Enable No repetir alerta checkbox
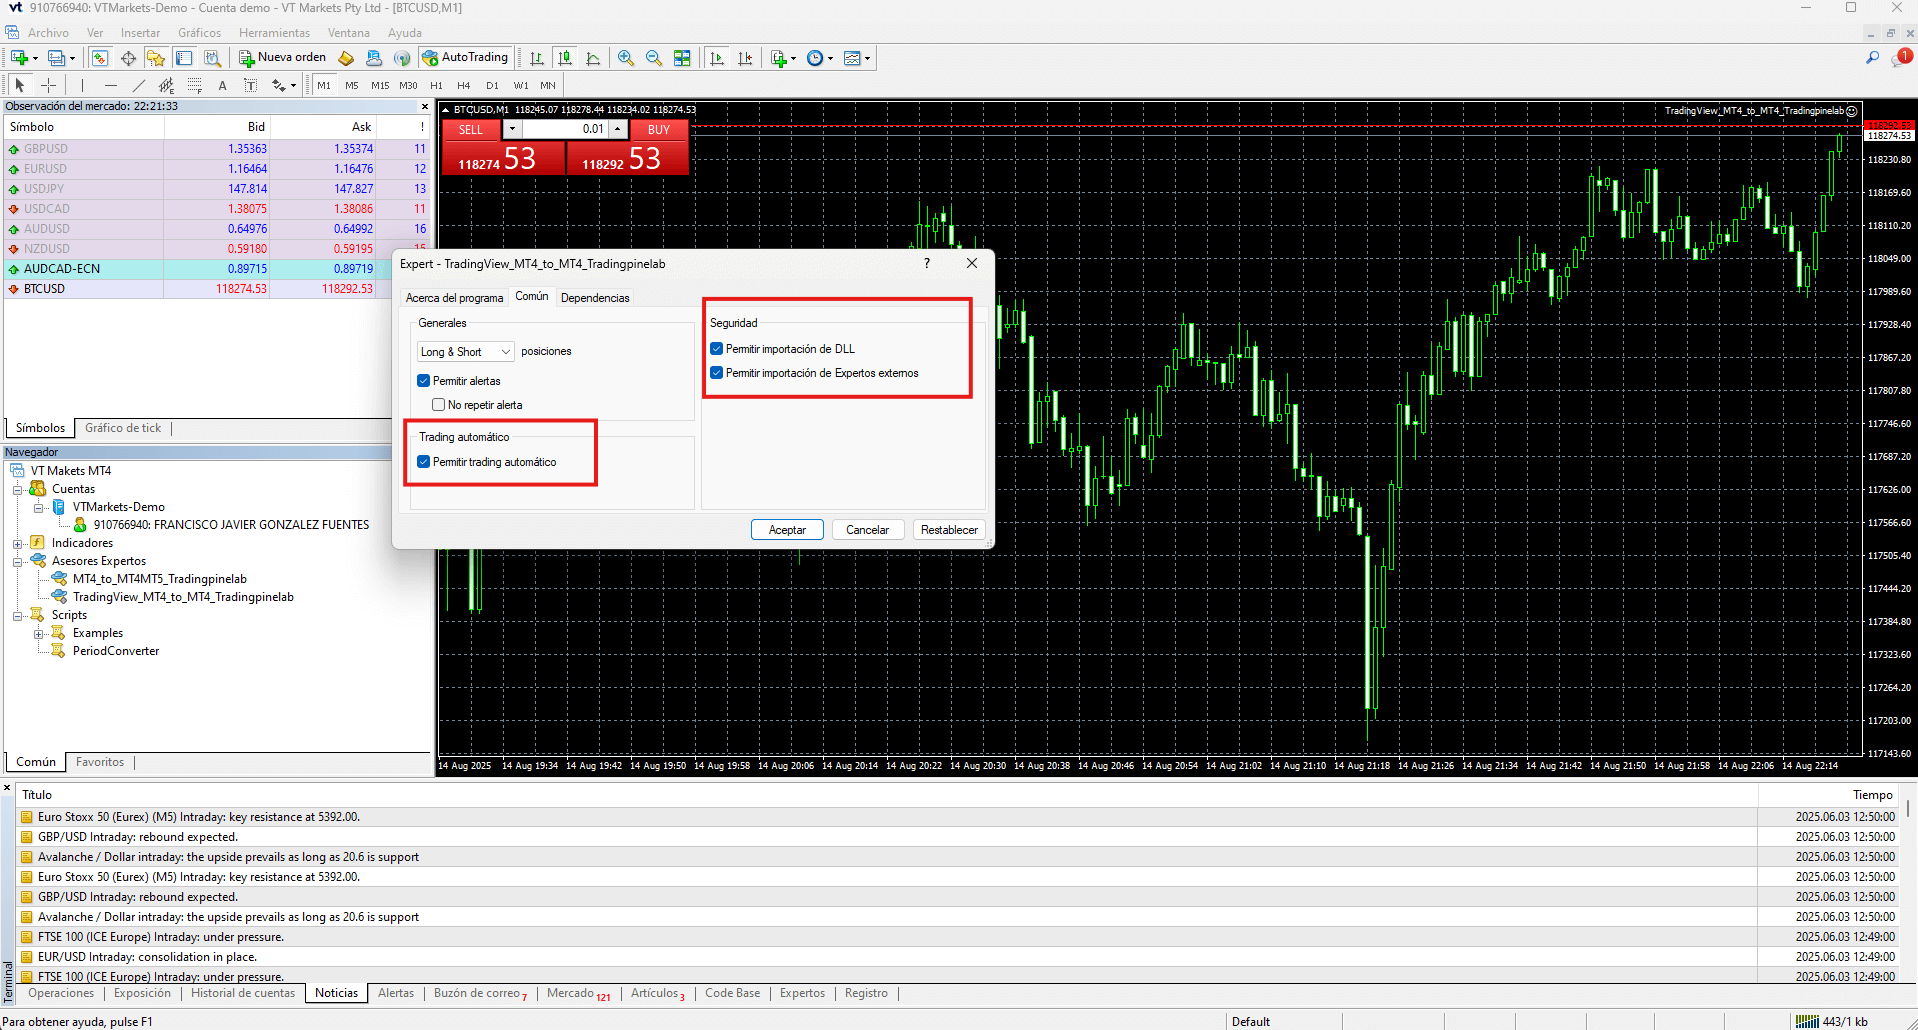 click(x=438, y=405)
